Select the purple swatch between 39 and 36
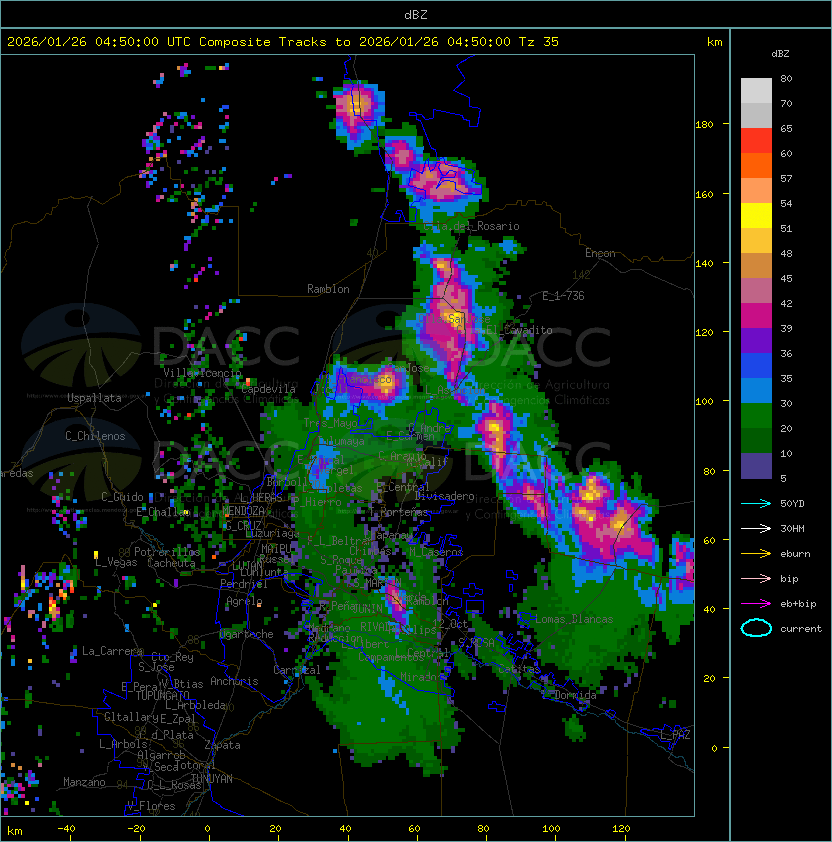The width and height of the screenshot is (832, 842). click(756, 340)
